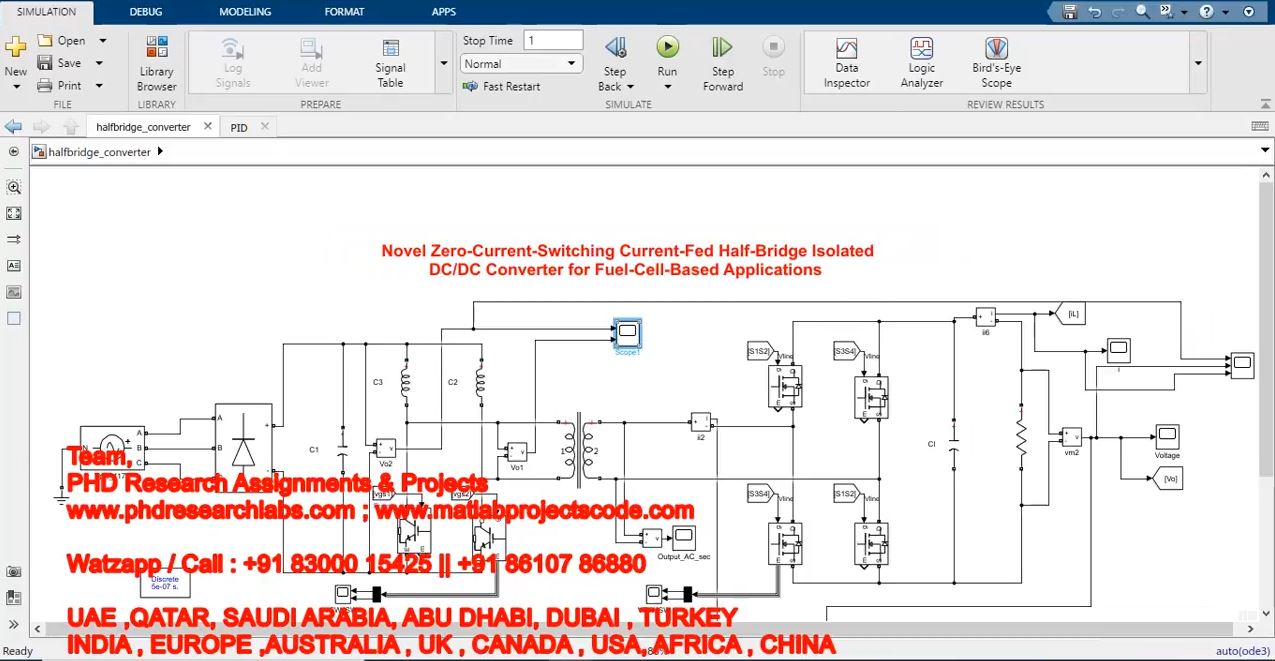
Task: Click Fit to View icon in palette
Action: (x=14, y=213)
